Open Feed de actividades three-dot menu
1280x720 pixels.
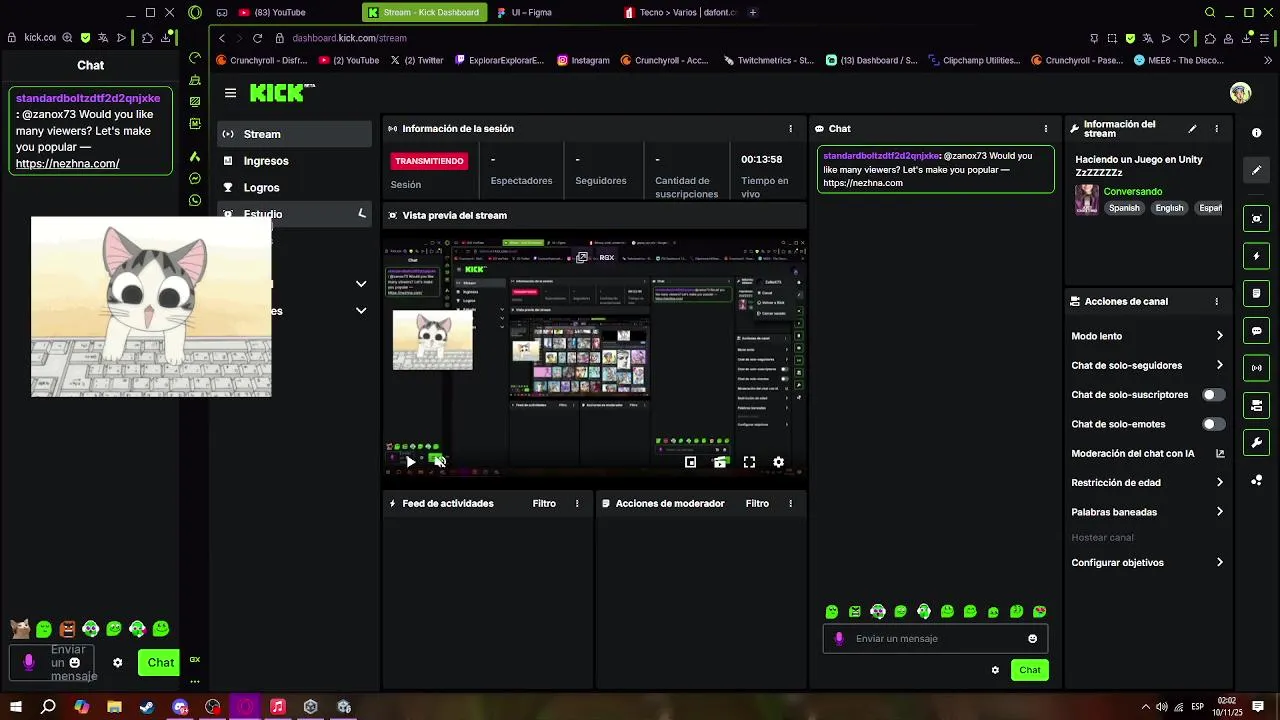click(577, 504)
